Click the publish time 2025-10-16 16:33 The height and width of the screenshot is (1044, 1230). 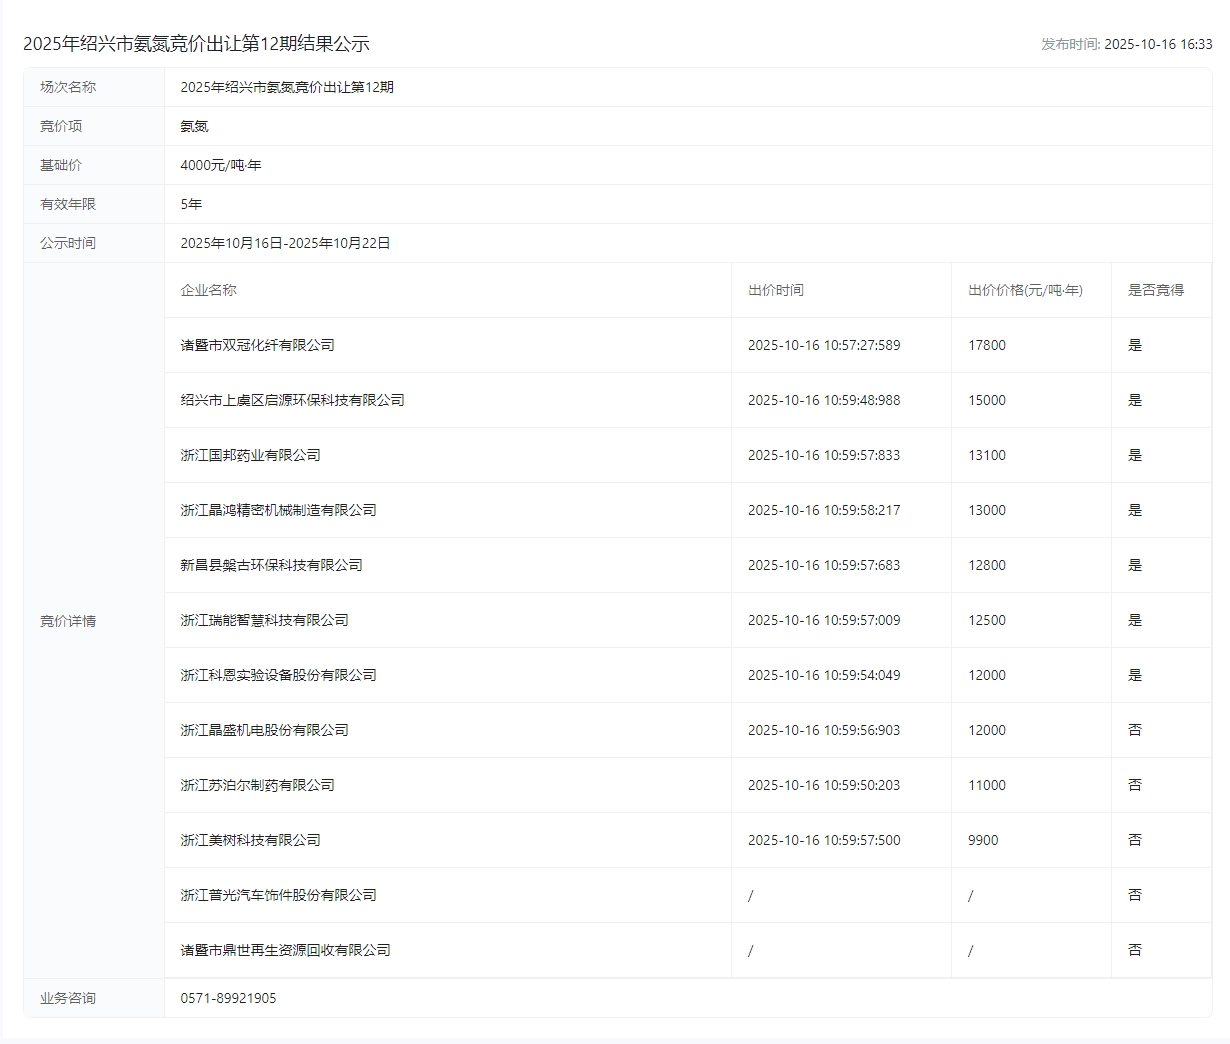1157,44
